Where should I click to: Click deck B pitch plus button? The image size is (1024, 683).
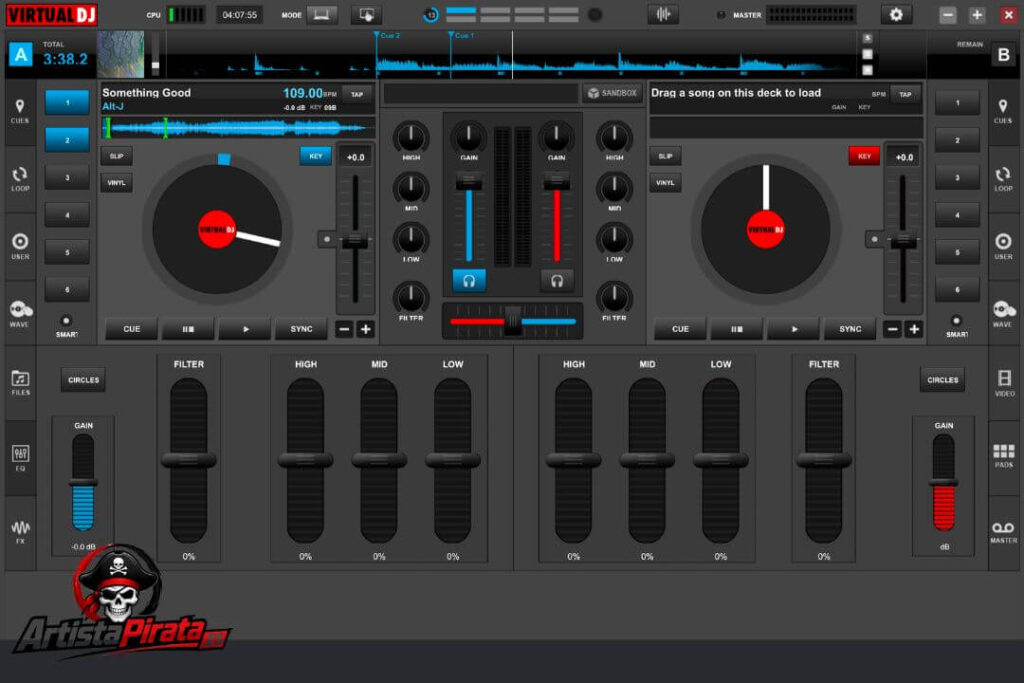914,329
